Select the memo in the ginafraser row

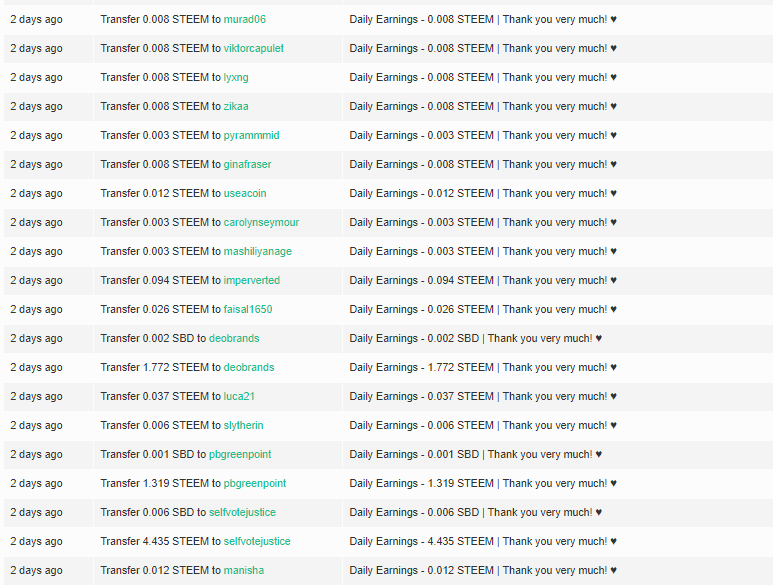(x=483, y=165)
